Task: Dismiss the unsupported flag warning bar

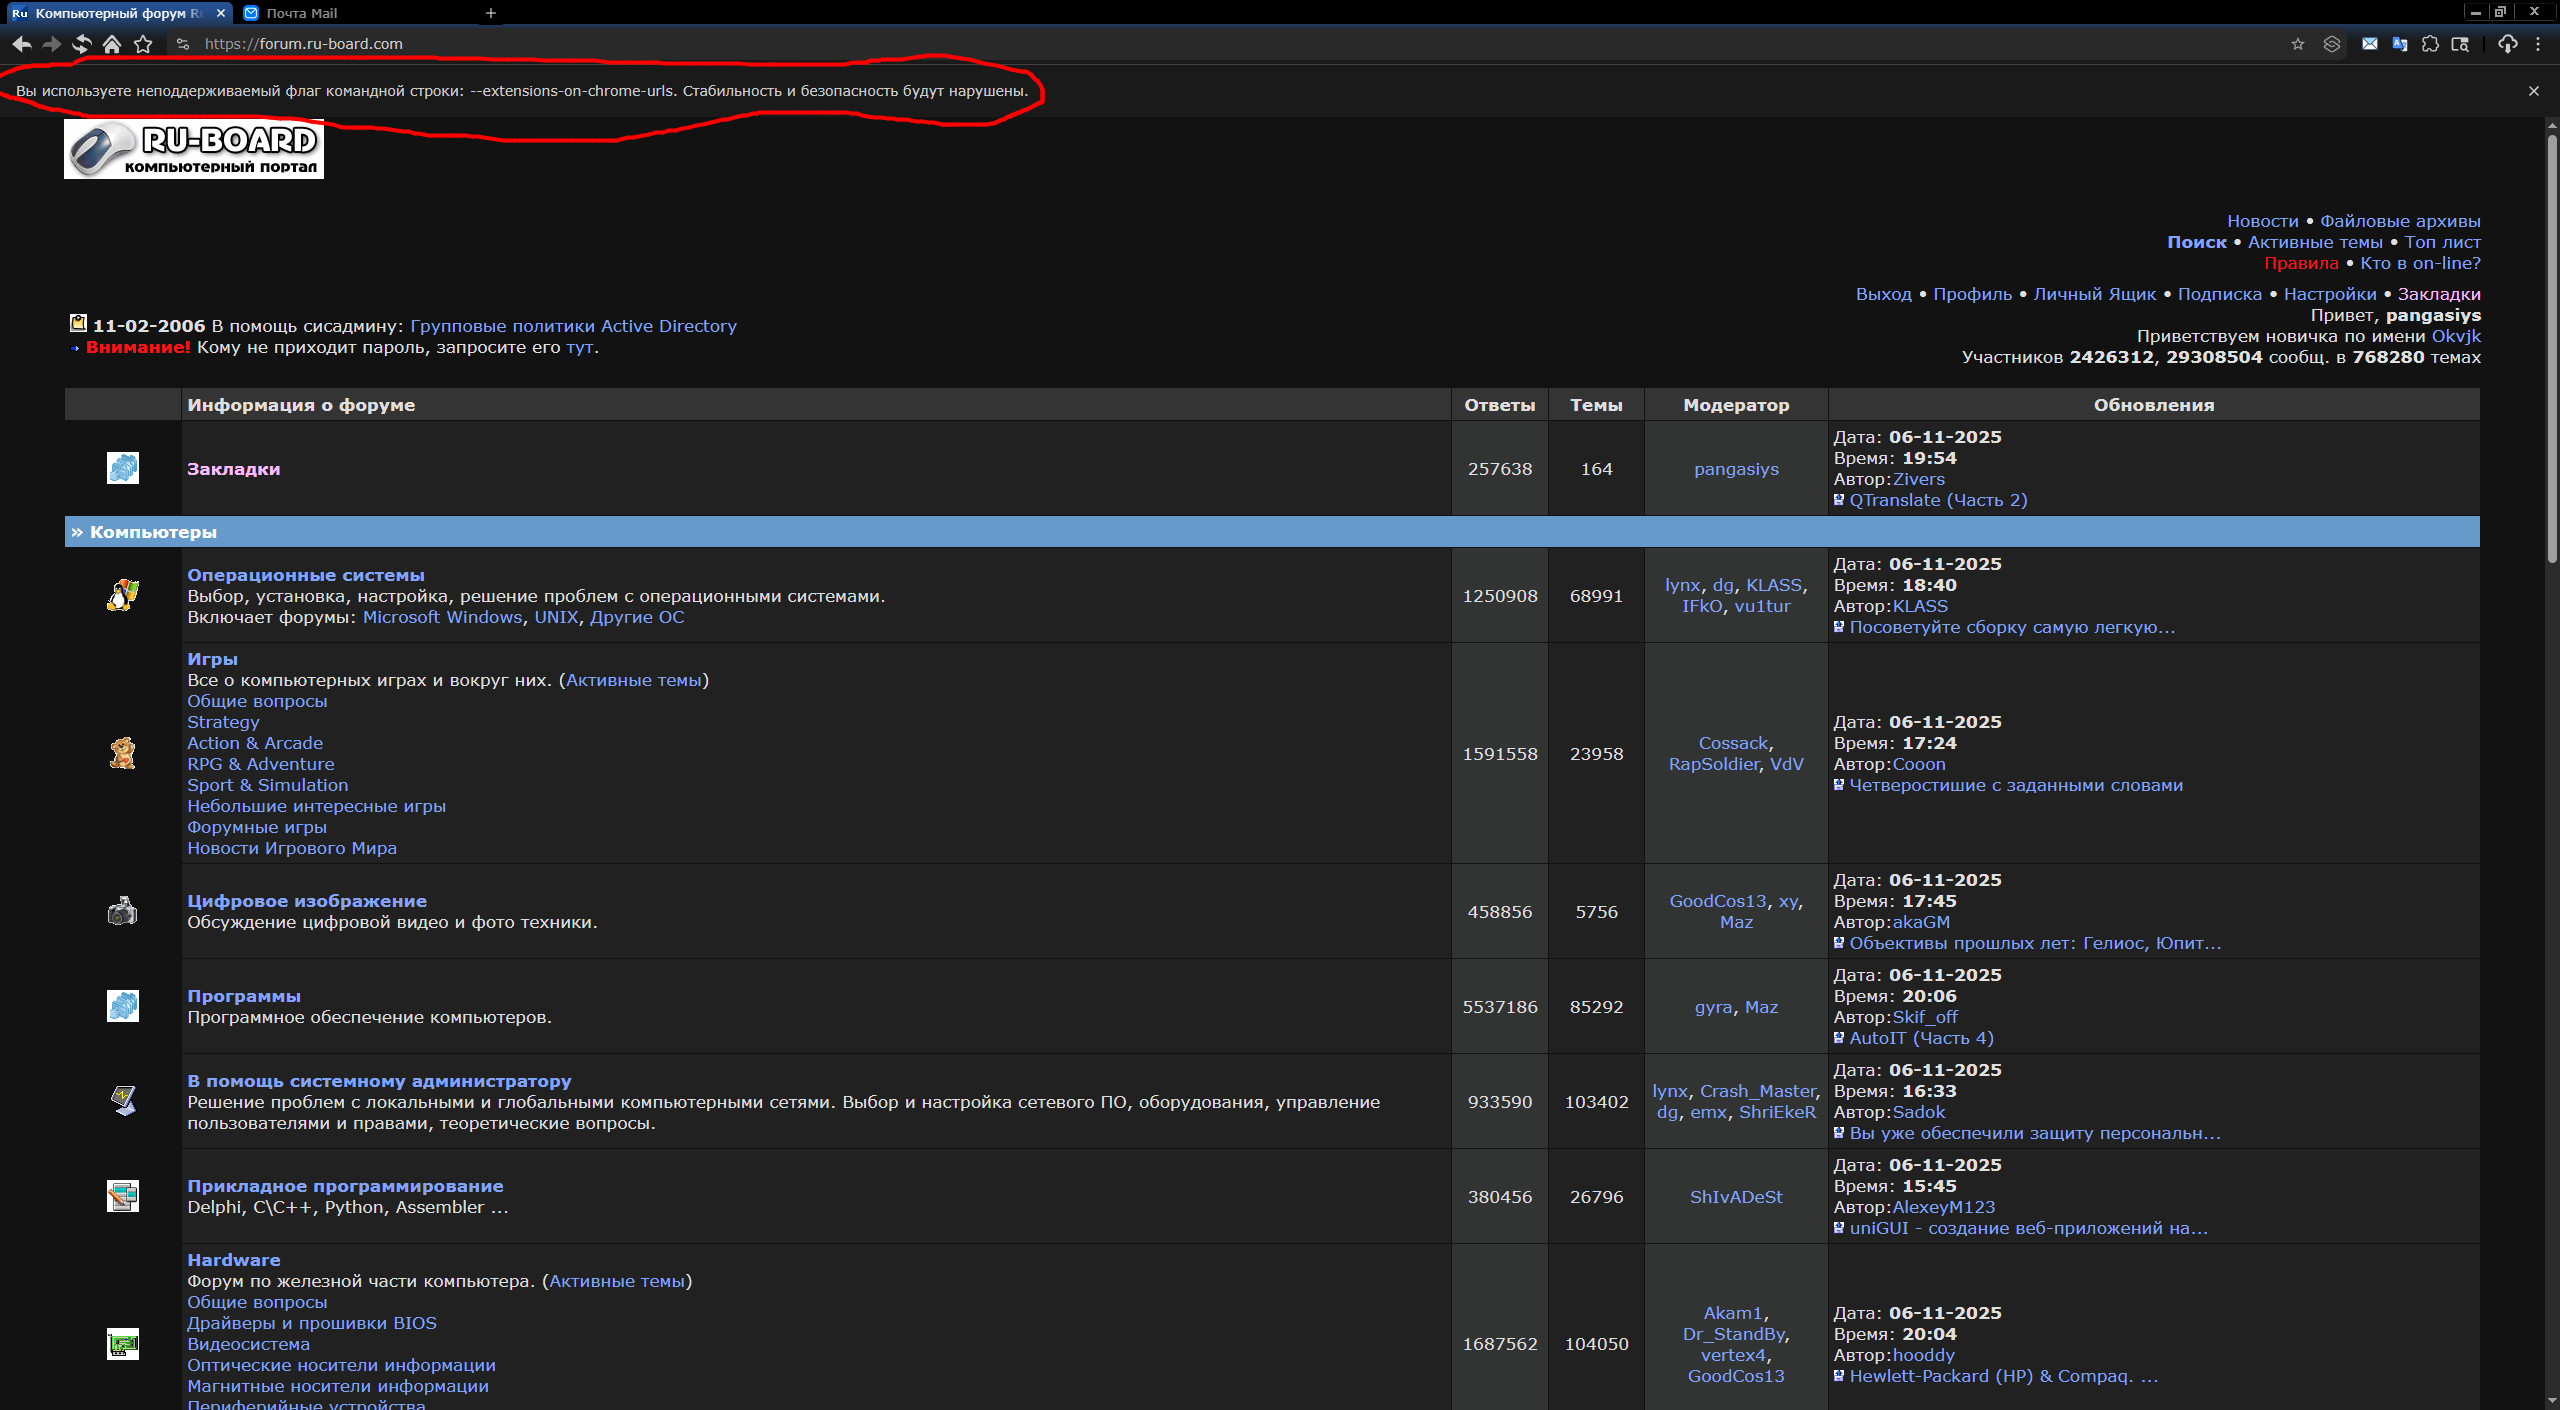Action: [x=2533, y=91]
